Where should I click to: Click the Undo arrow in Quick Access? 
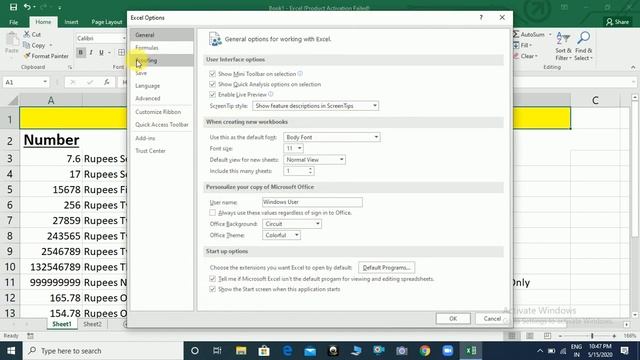[27, 7]
